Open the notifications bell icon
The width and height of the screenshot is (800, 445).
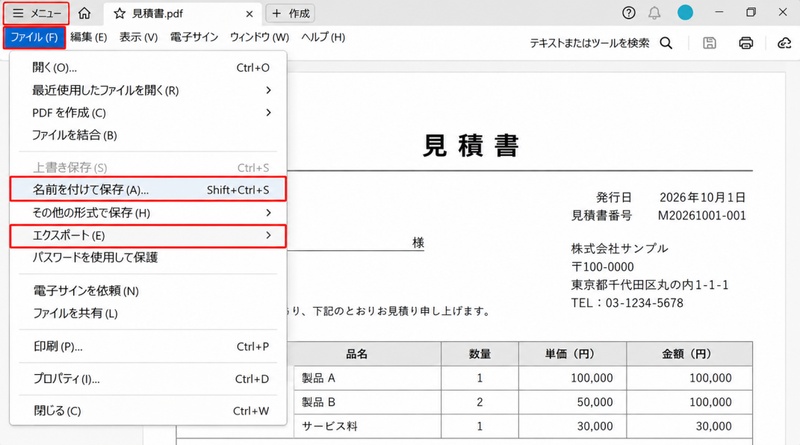point(654,13)
